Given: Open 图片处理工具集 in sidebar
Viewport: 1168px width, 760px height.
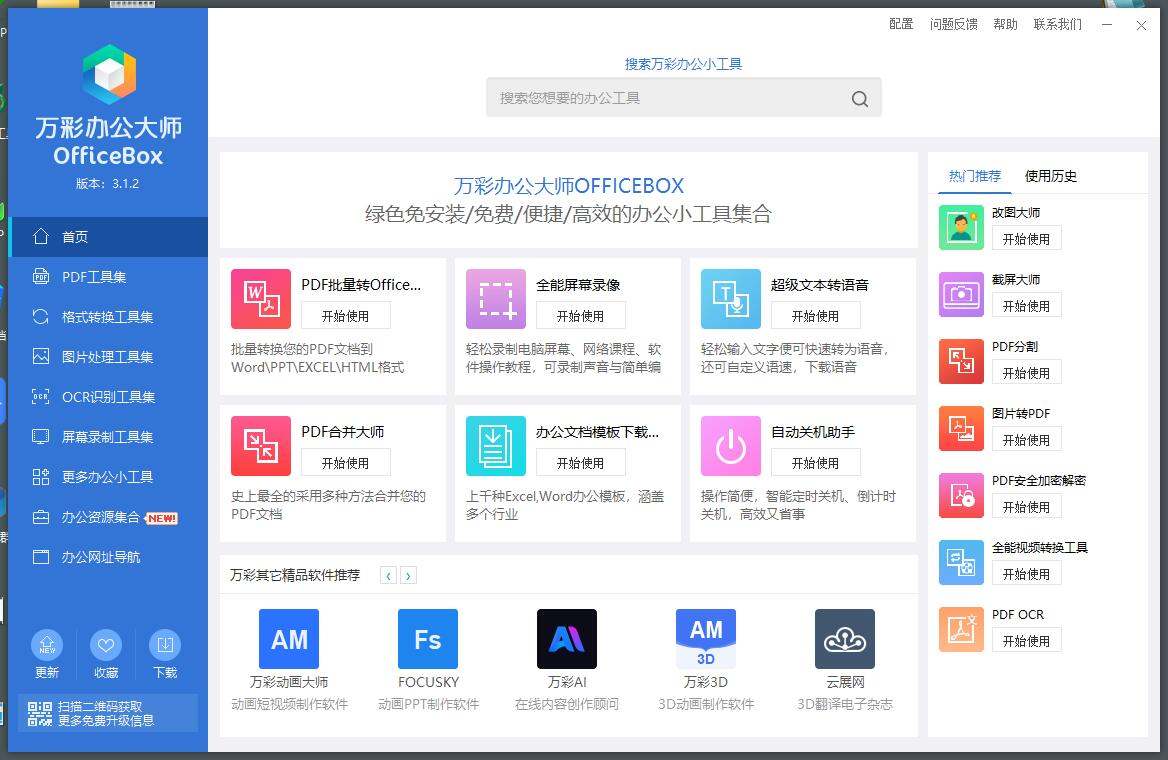Looking at the screenshot, I should (109, 357).
